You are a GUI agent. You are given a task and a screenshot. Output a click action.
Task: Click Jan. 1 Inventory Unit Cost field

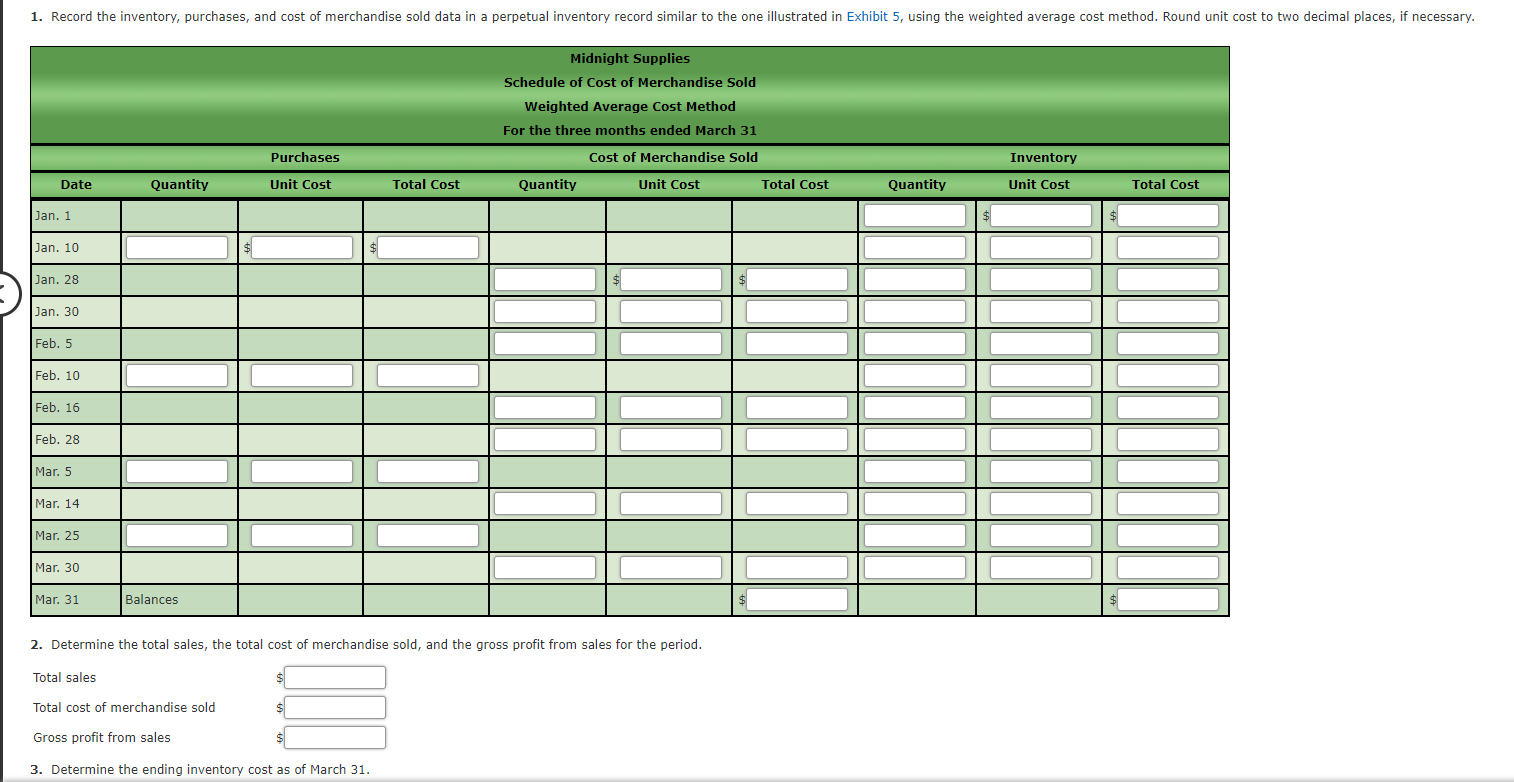[x=1041, y=215]
